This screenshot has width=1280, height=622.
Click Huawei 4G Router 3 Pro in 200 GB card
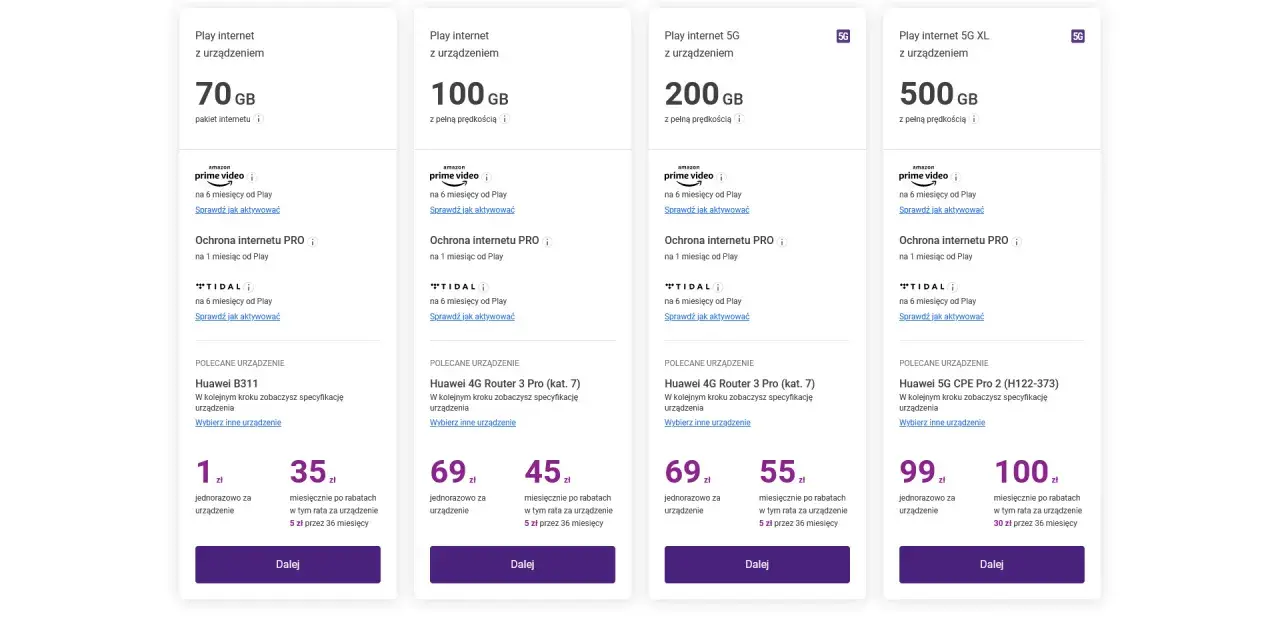tap(740, 383)
